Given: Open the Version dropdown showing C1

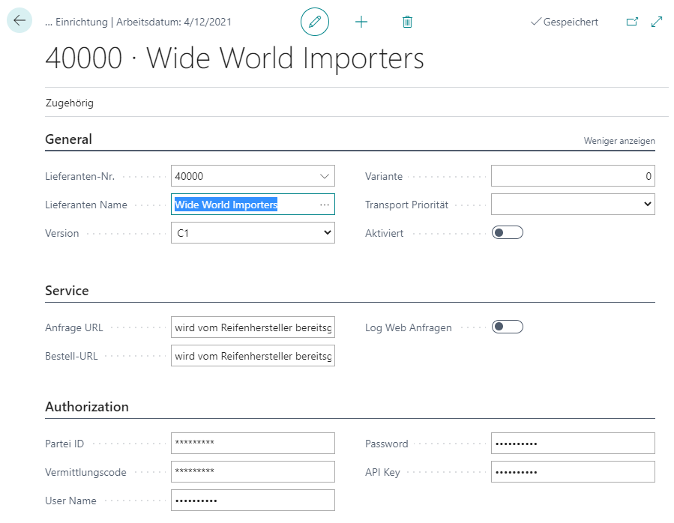Looking at the screenshot, I should (x=253, y=233).
